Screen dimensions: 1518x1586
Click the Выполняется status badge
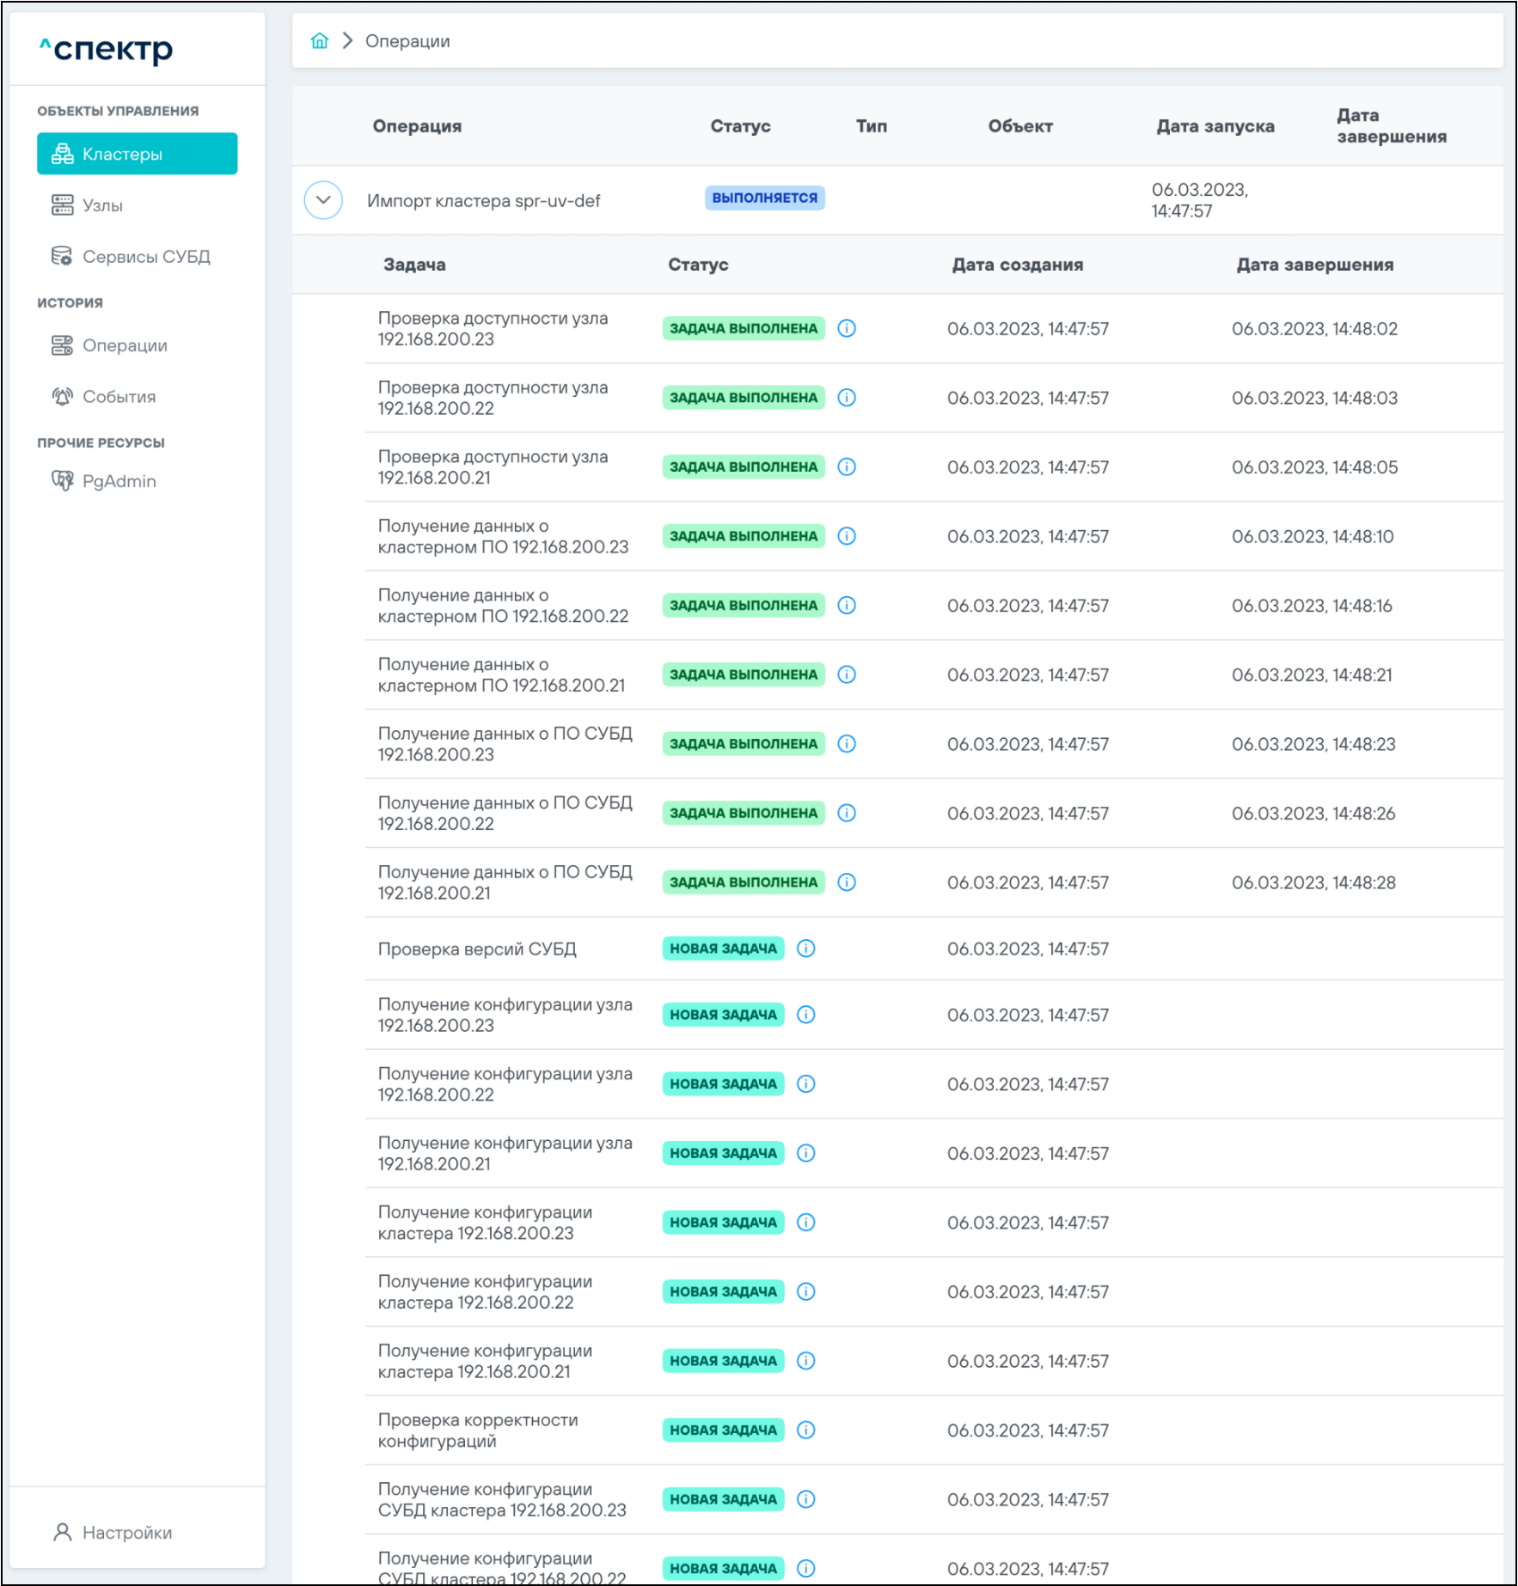tap(765, 198)
